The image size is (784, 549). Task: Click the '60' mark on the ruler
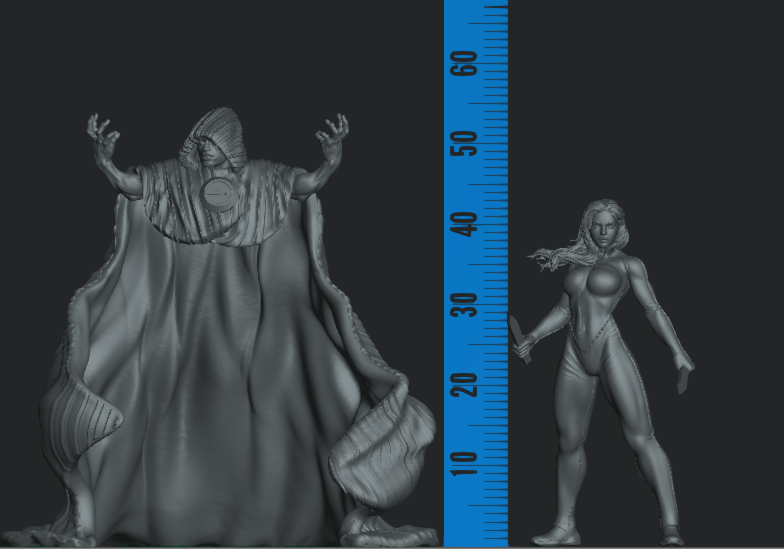[464, 63]
